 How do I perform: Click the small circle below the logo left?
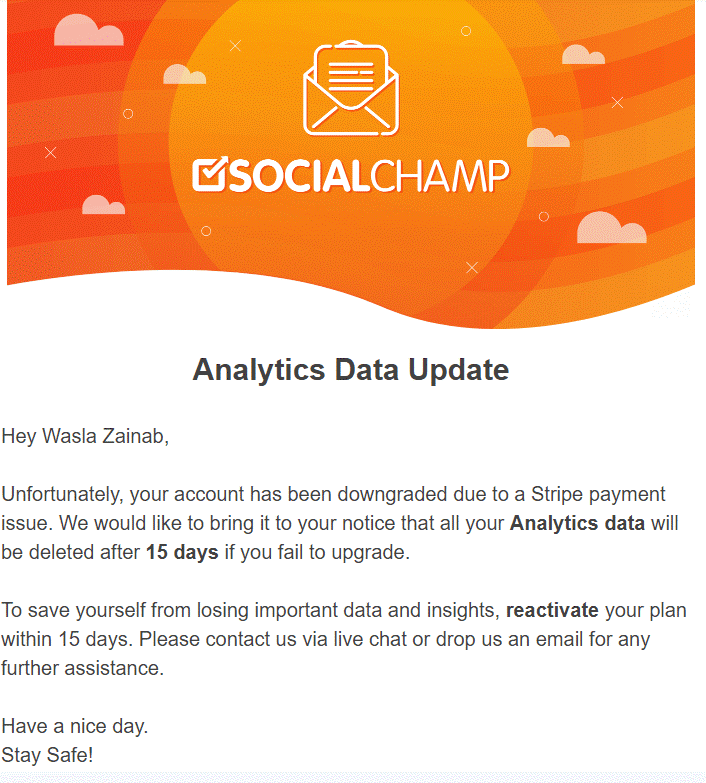coord(206,231)
